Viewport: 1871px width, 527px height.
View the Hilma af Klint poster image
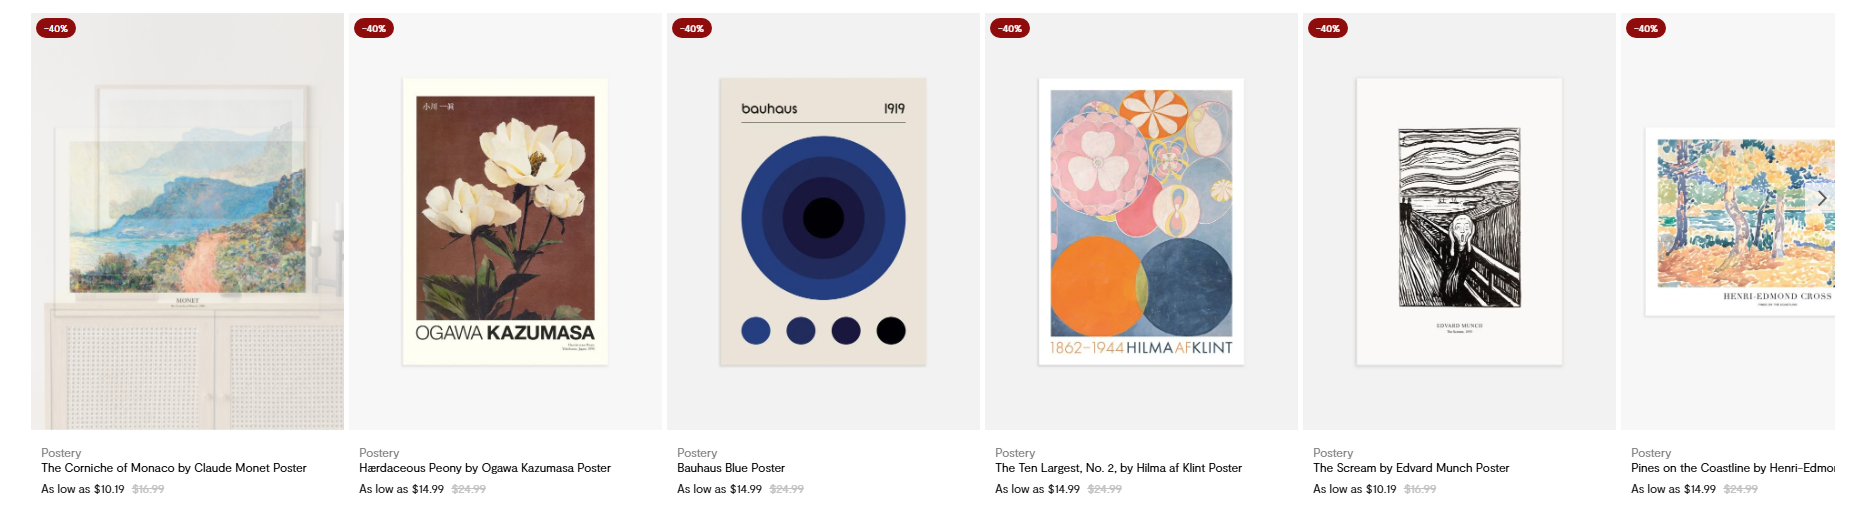1141,221
